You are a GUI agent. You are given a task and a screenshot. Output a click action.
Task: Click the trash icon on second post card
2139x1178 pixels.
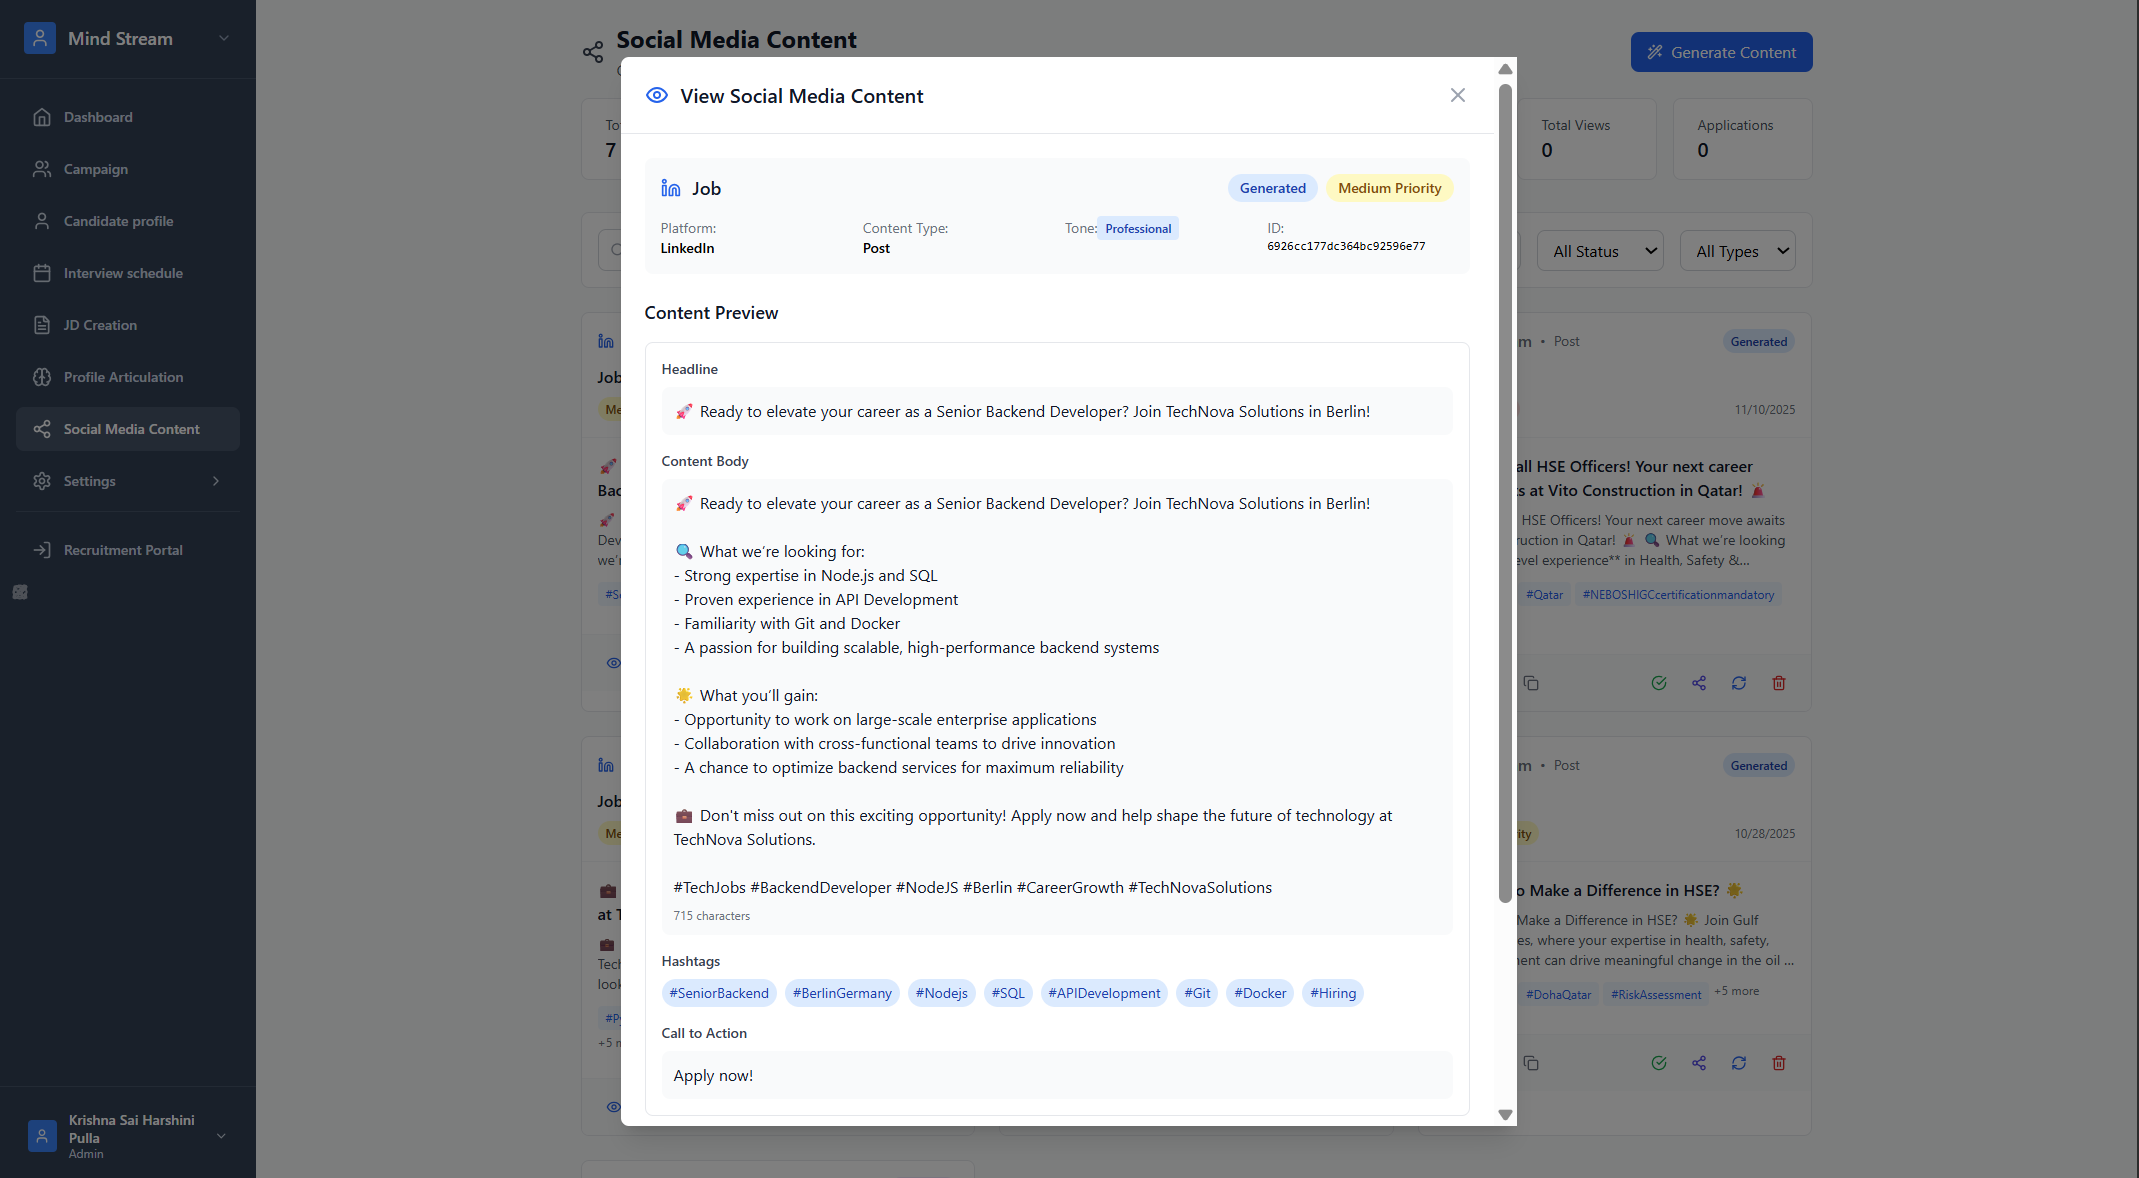click(x=1778, y=1063)
